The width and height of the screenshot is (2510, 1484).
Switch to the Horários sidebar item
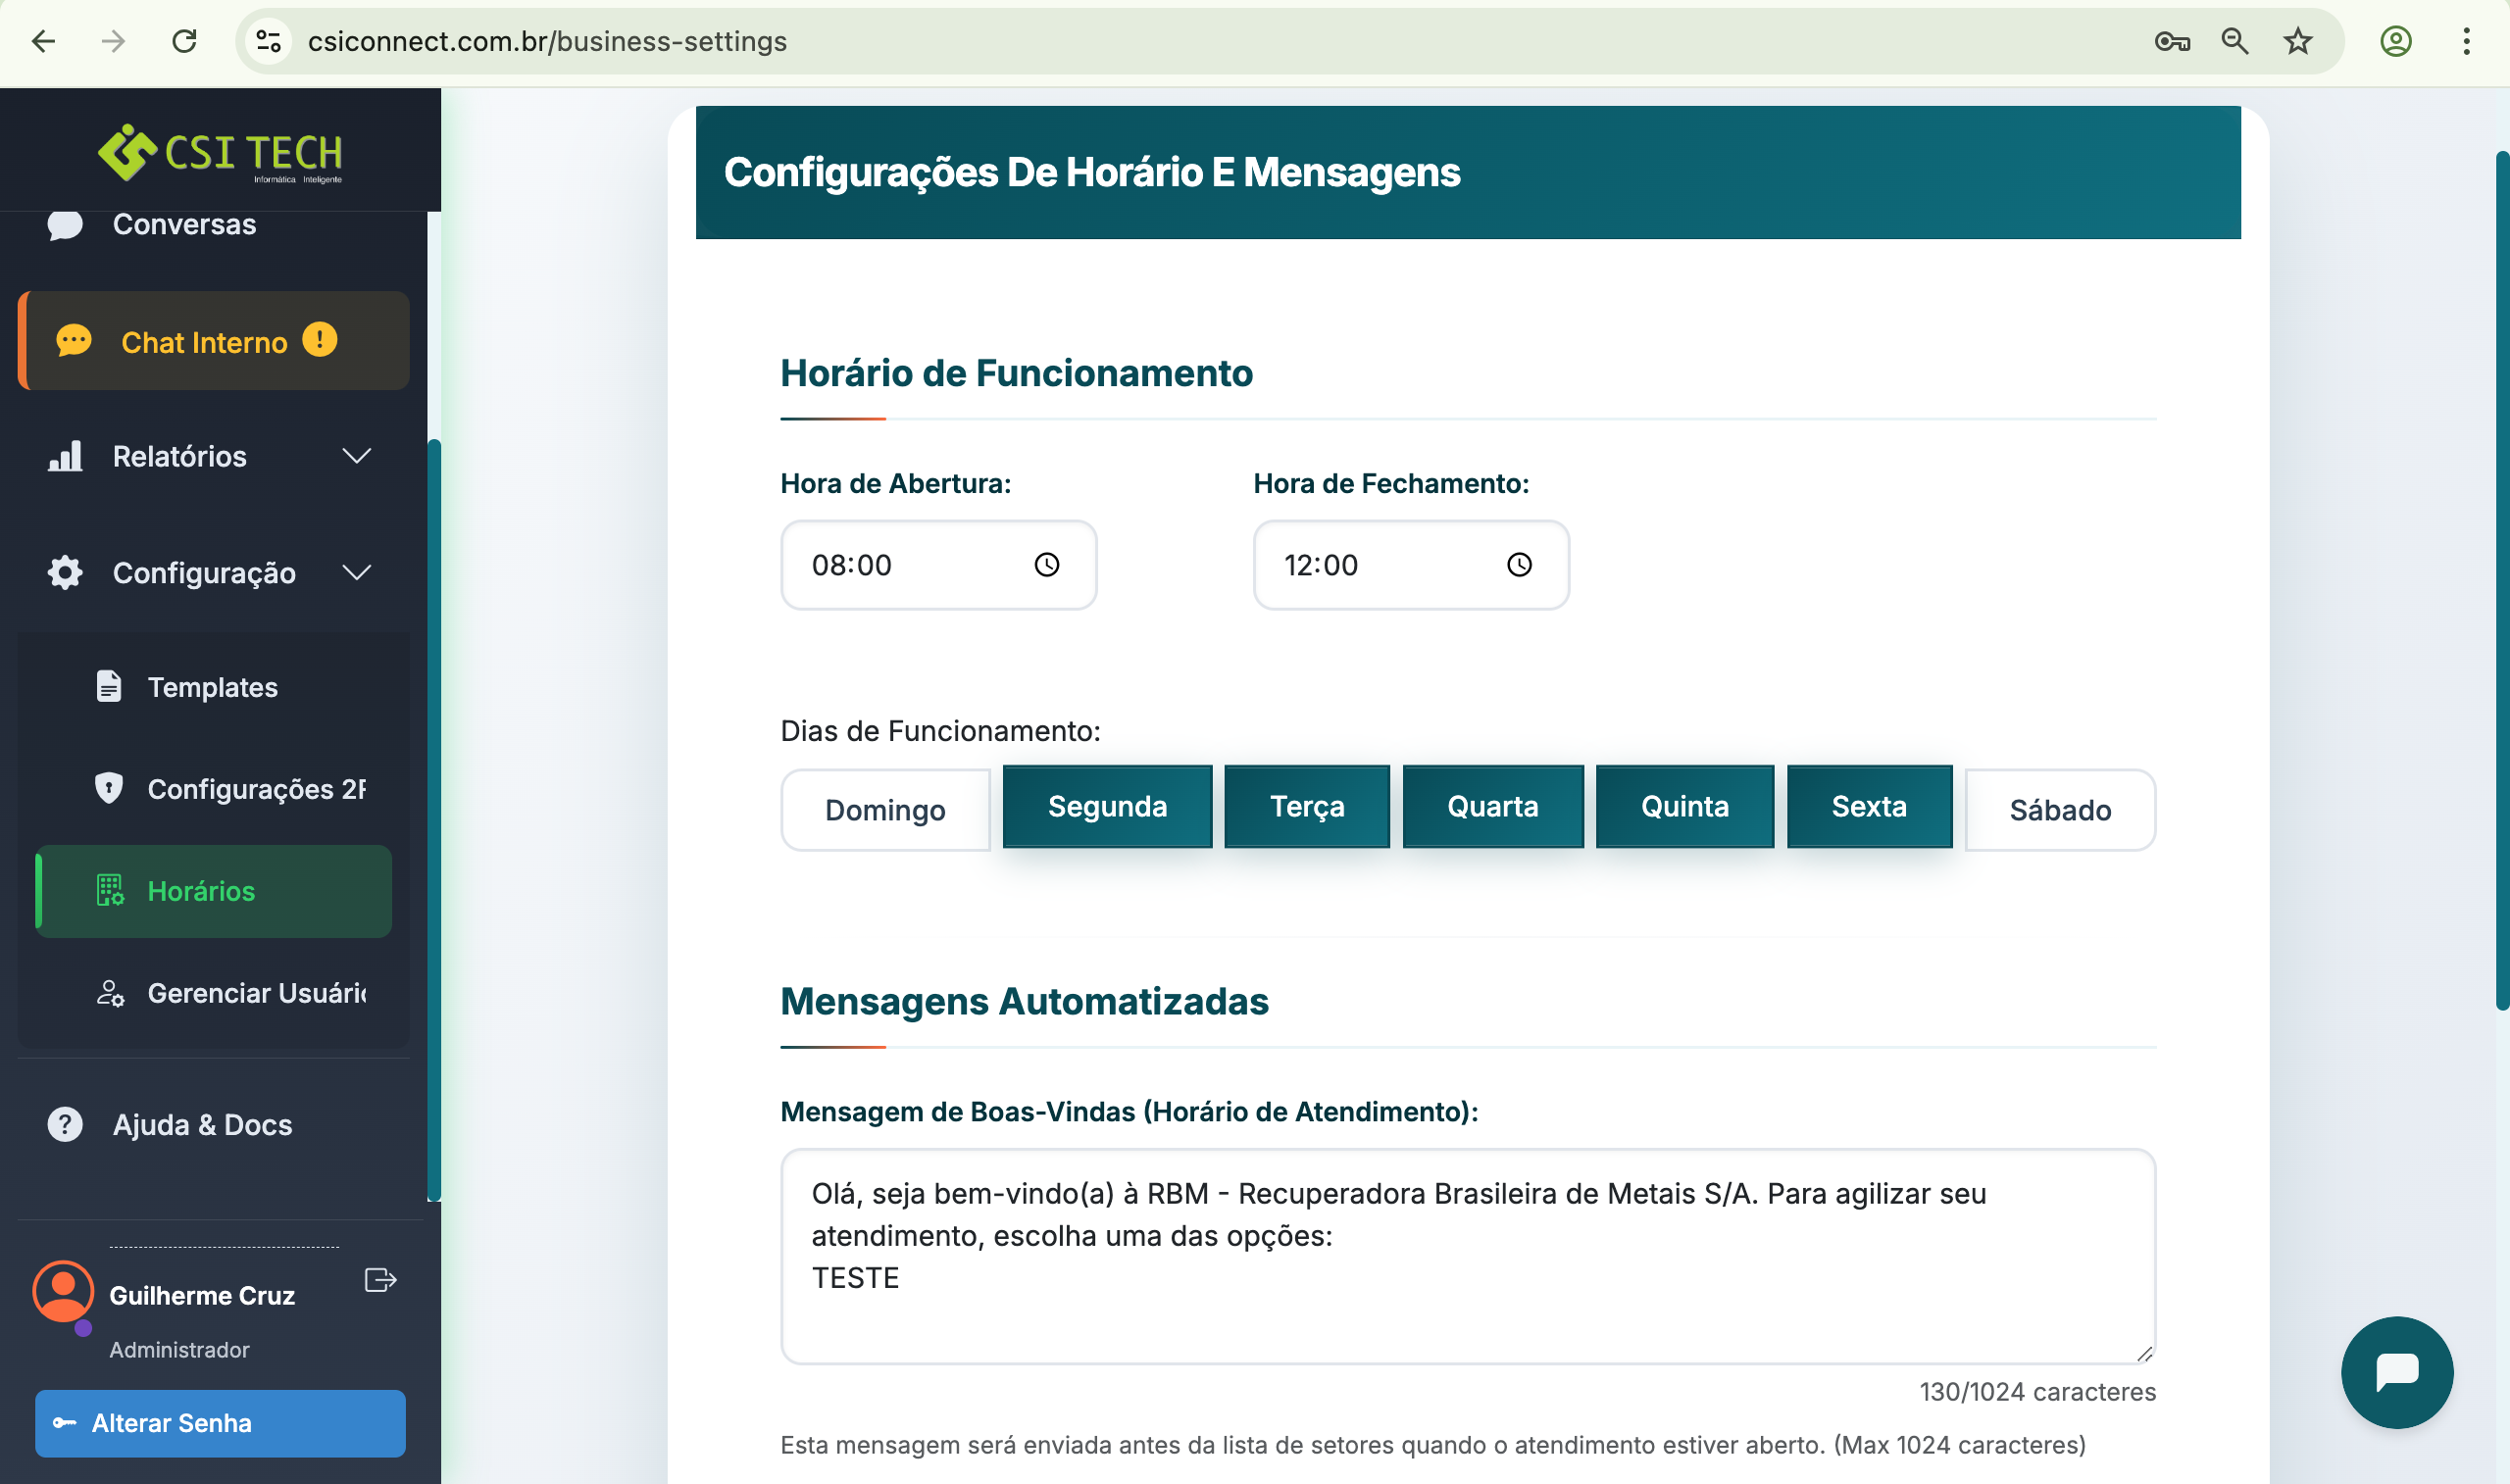tap(200, 891)
